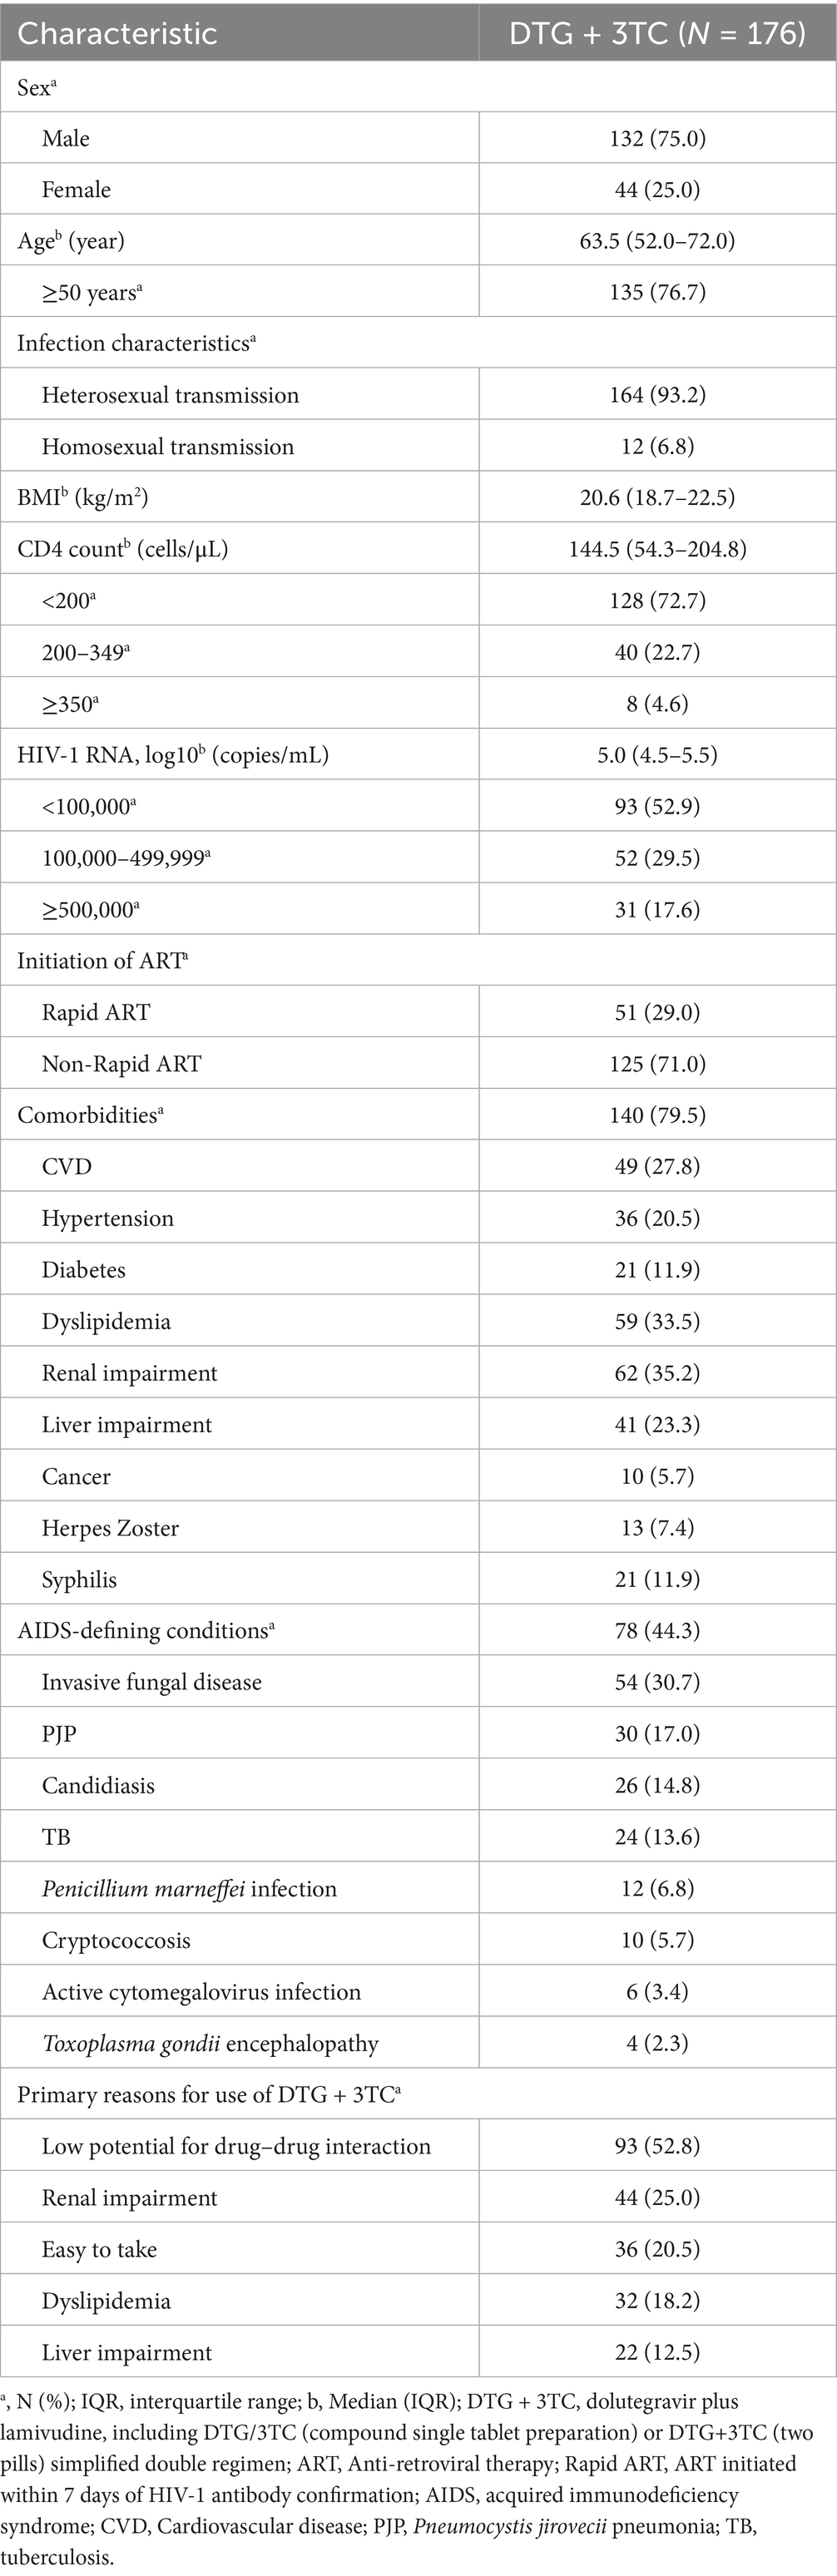Screen dimensions: 837x2576
Task: Click the DTG + 3TC column header
Action: coord(657,34)
